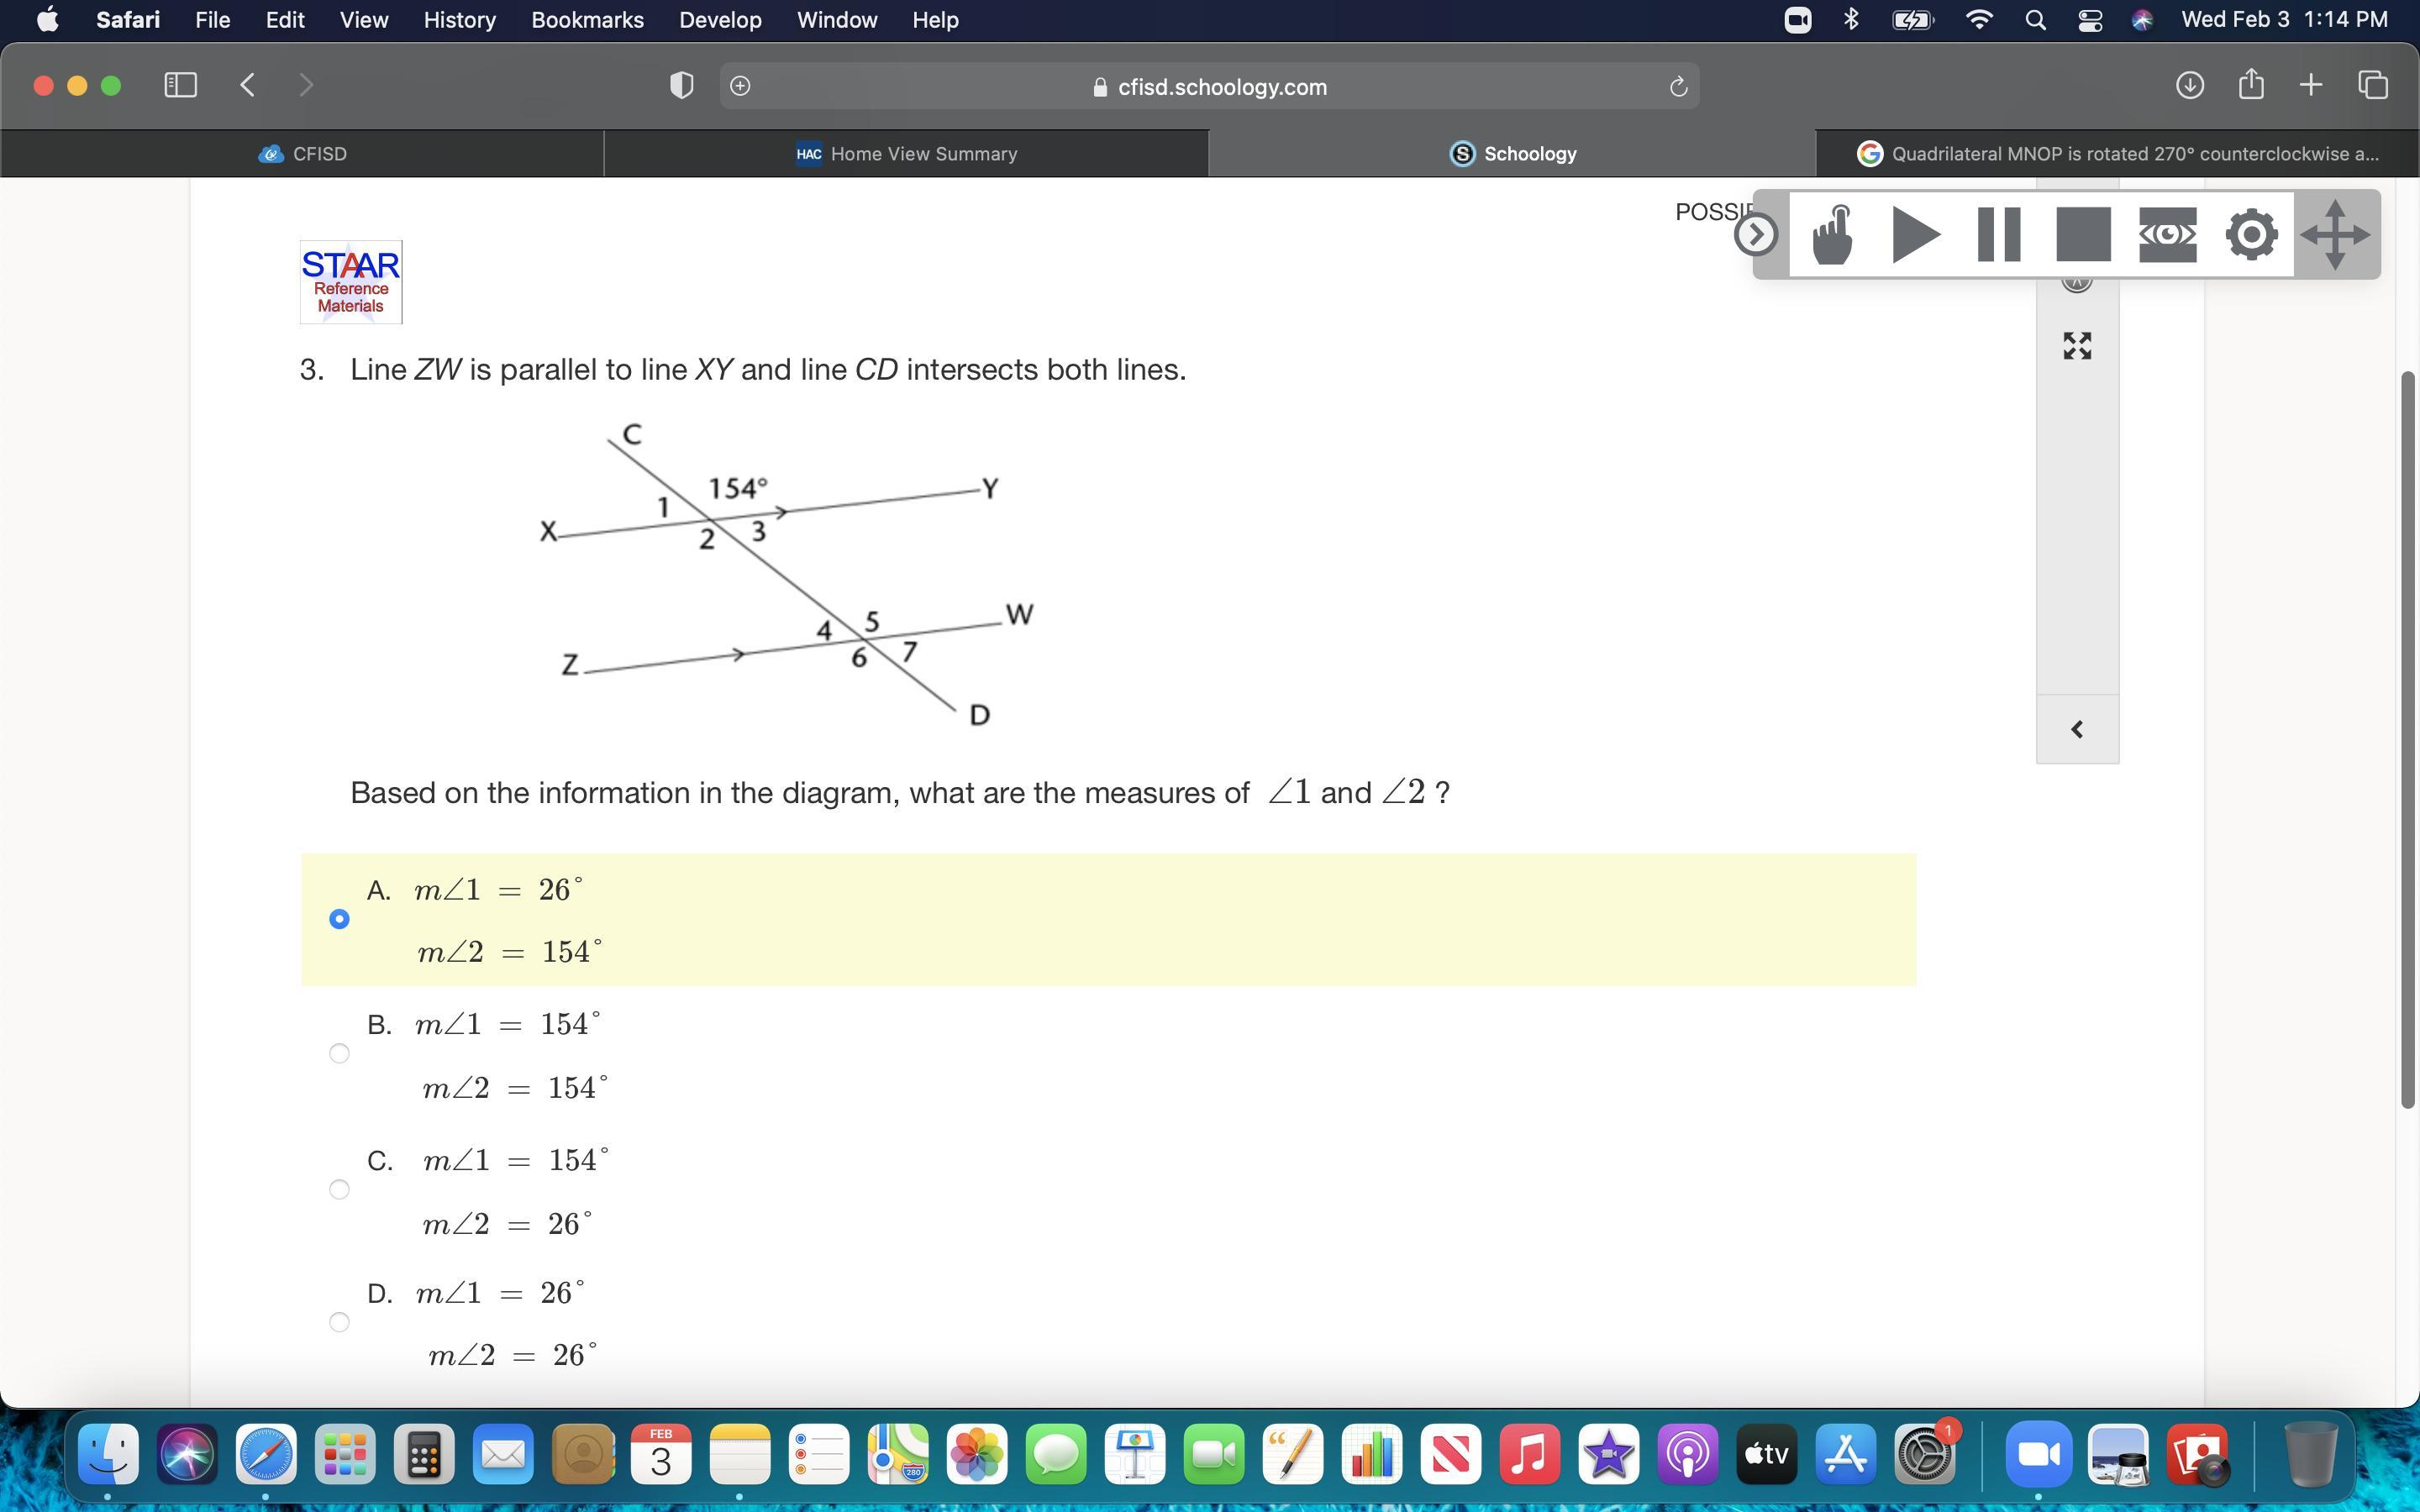
Task: Select answer choice B radio button
Action: tap(339, 1054)
